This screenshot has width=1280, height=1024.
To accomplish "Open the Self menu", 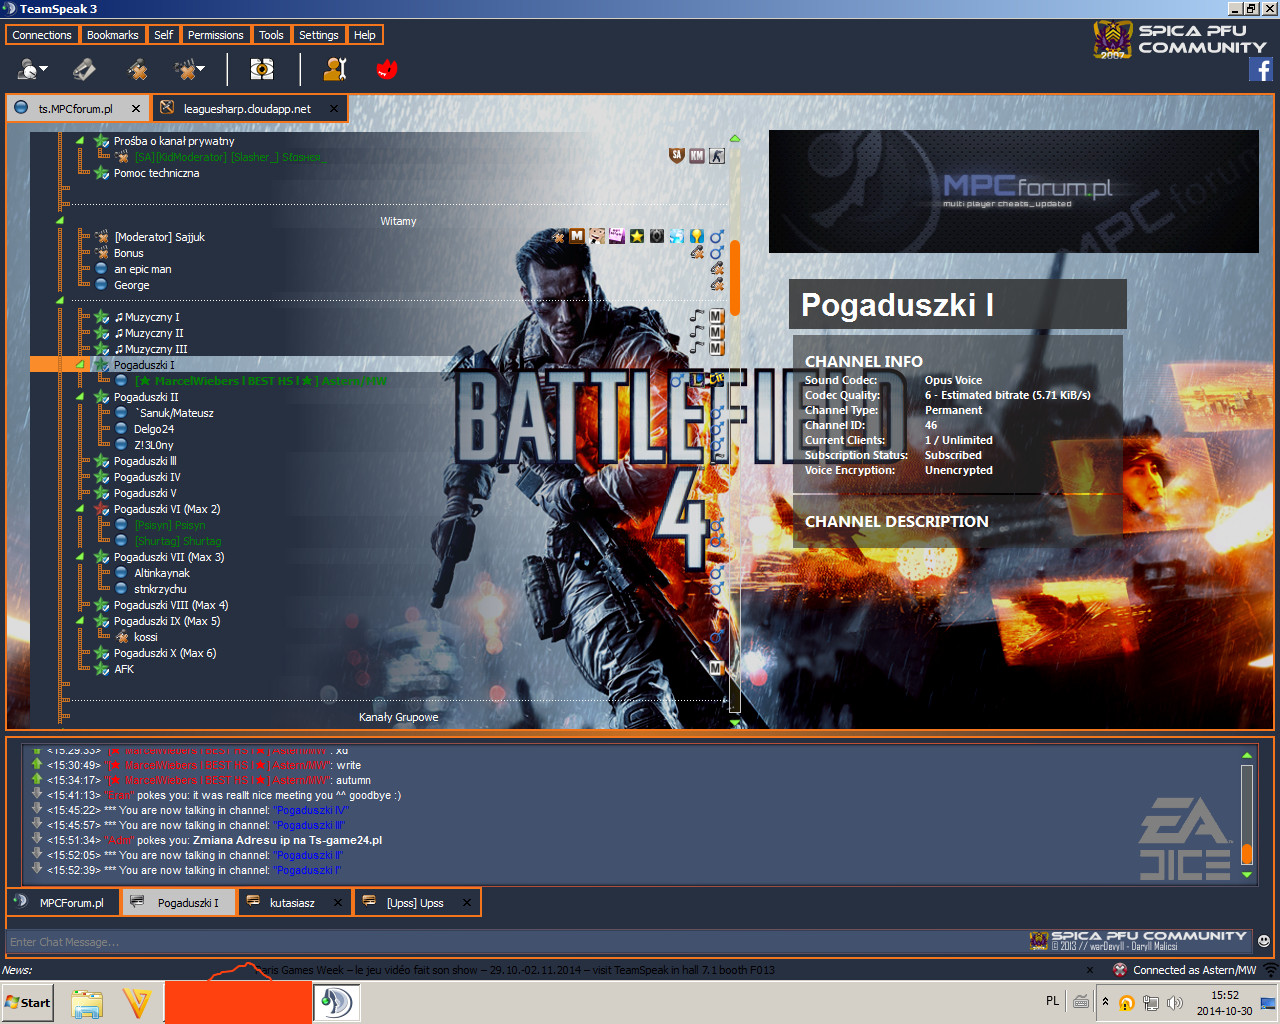I will (x=164, y=35).
